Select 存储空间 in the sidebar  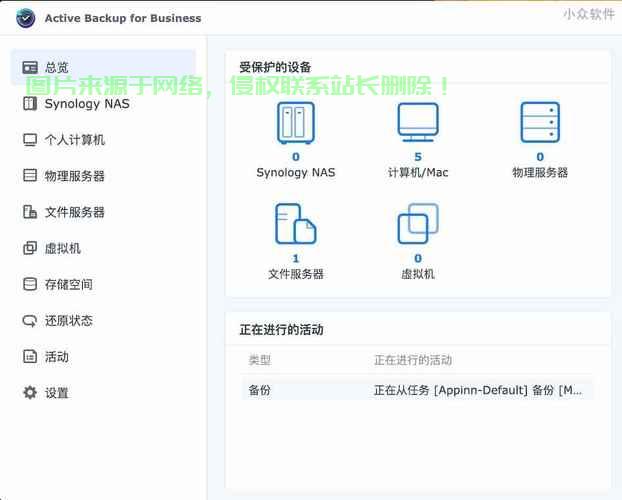tap(103, 284)
